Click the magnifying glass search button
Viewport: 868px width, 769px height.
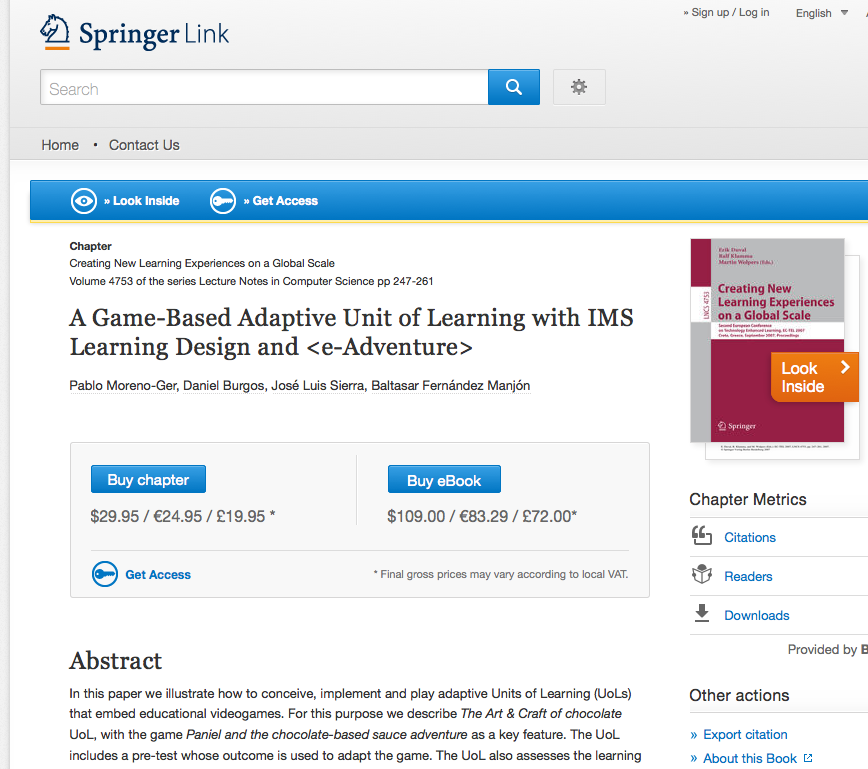click(514, 87)
